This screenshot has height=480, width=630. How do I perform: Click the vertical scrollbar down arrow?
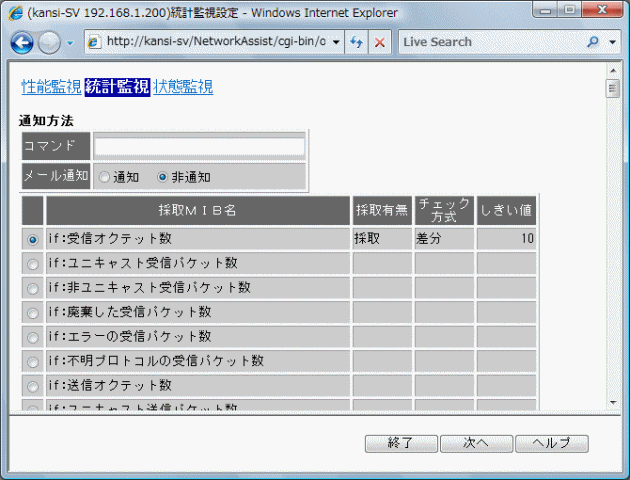(613, 402)
